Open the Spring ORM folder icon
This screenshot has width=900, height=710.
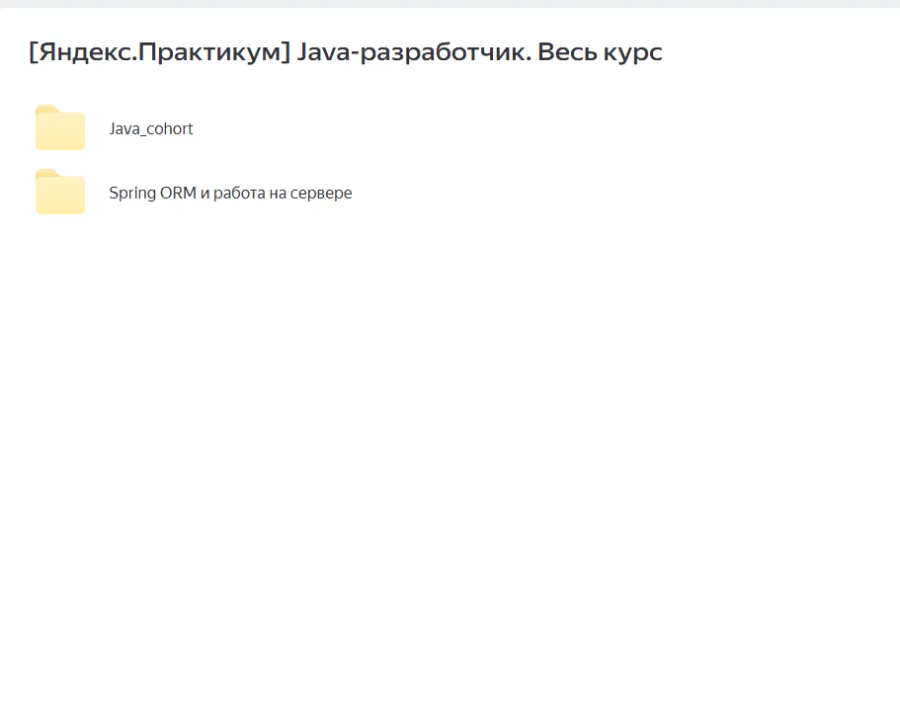[60, 193]
